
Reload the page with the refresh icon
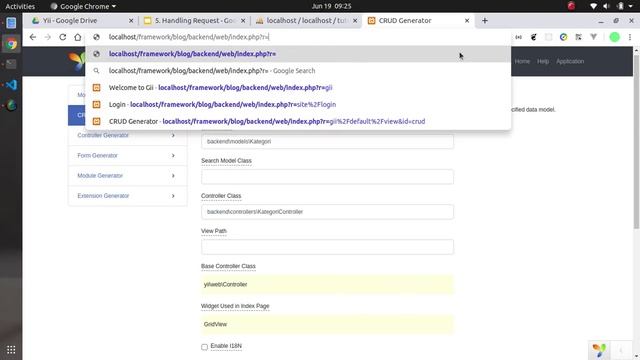(x=62, y=37)
